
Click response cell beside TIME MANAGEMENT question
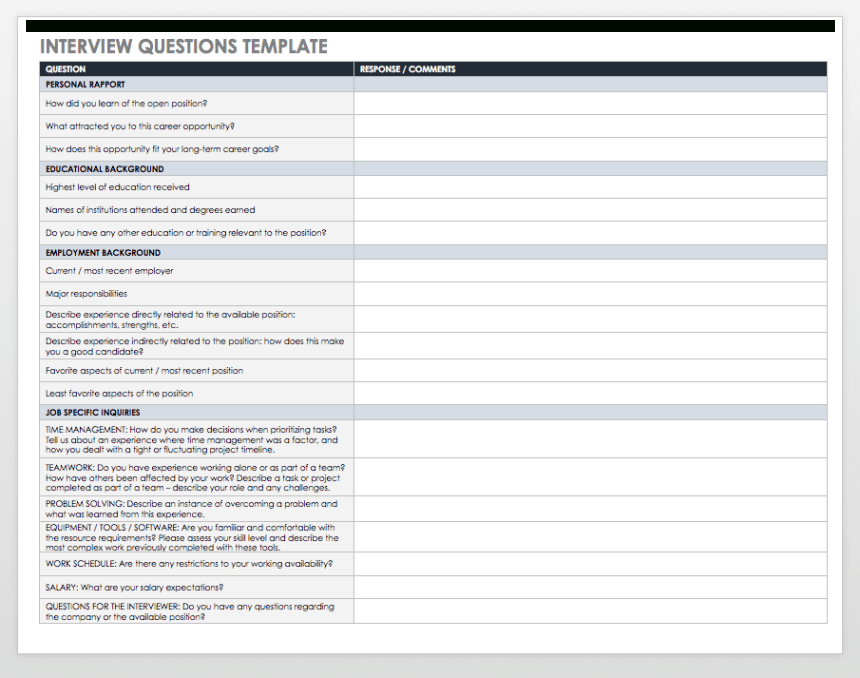click(590, 439)
